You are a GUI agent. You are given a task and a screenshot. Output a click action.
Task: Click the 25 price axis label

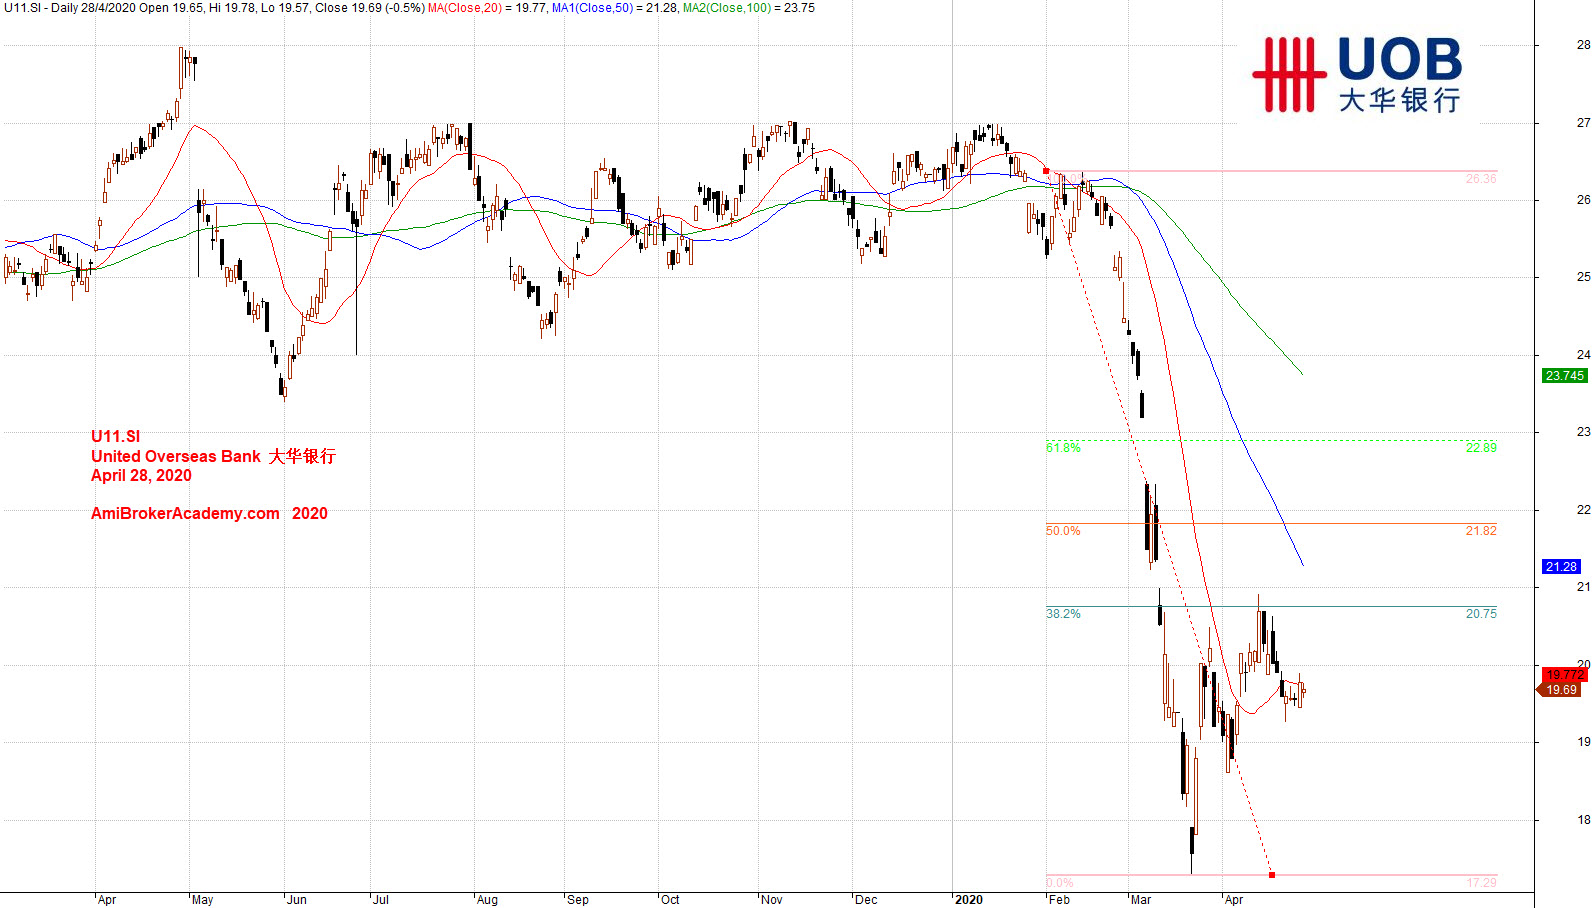[x=1584, y=277]
